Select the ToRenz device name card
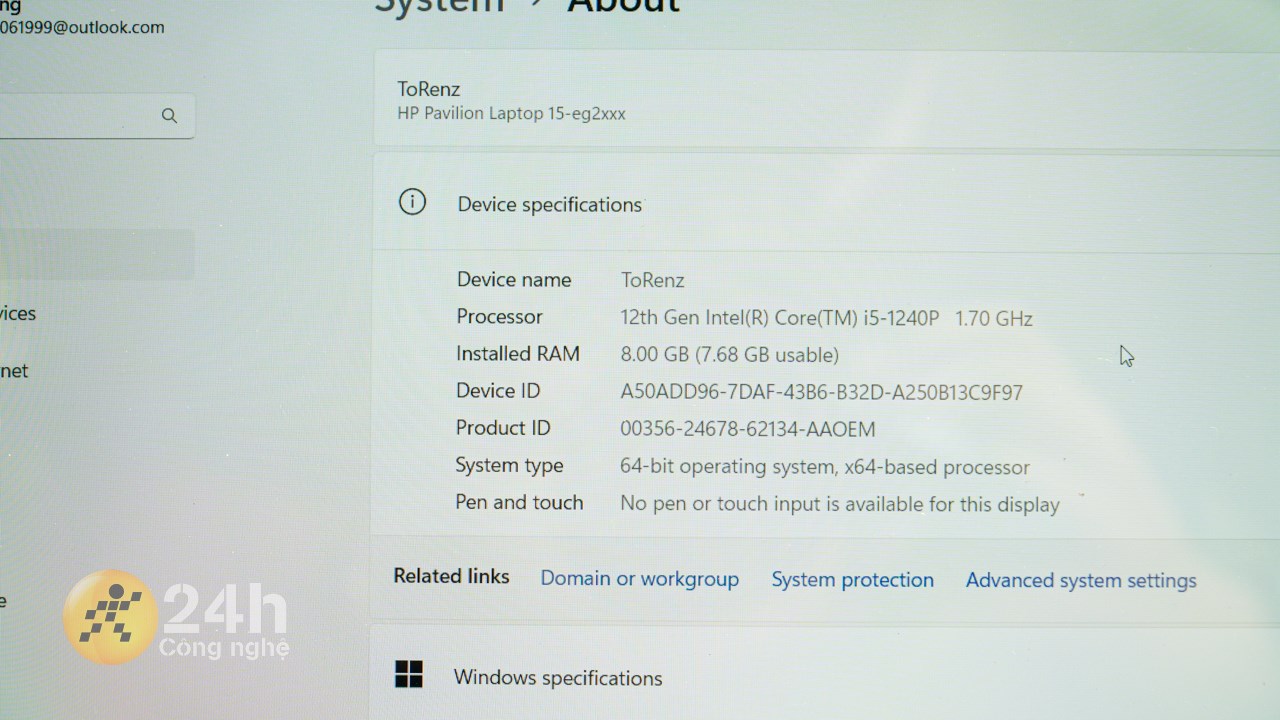Screen dimensions: 1280x720 [826, 100]
